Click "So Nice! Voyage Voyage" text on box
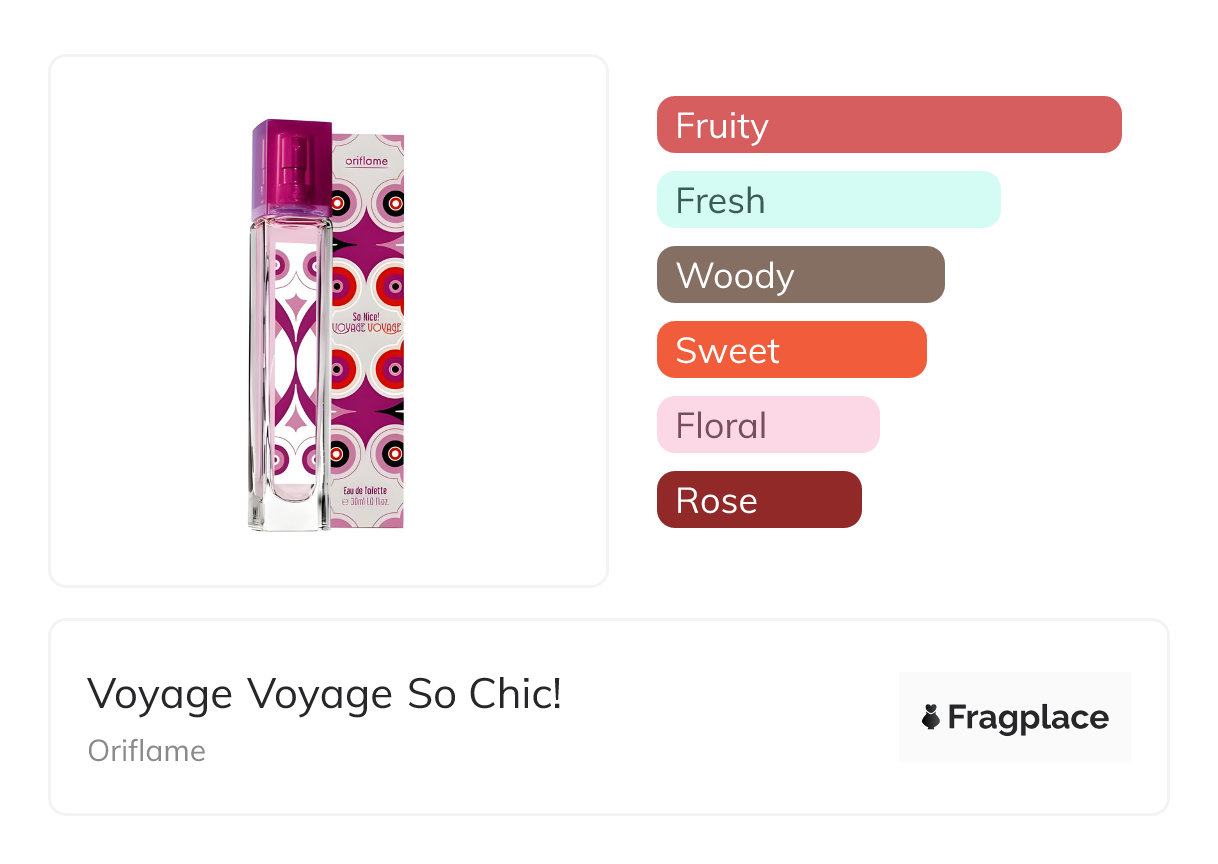Viewport: 1218px width, 864px height. pyautogui.click(x=366, y=322)
